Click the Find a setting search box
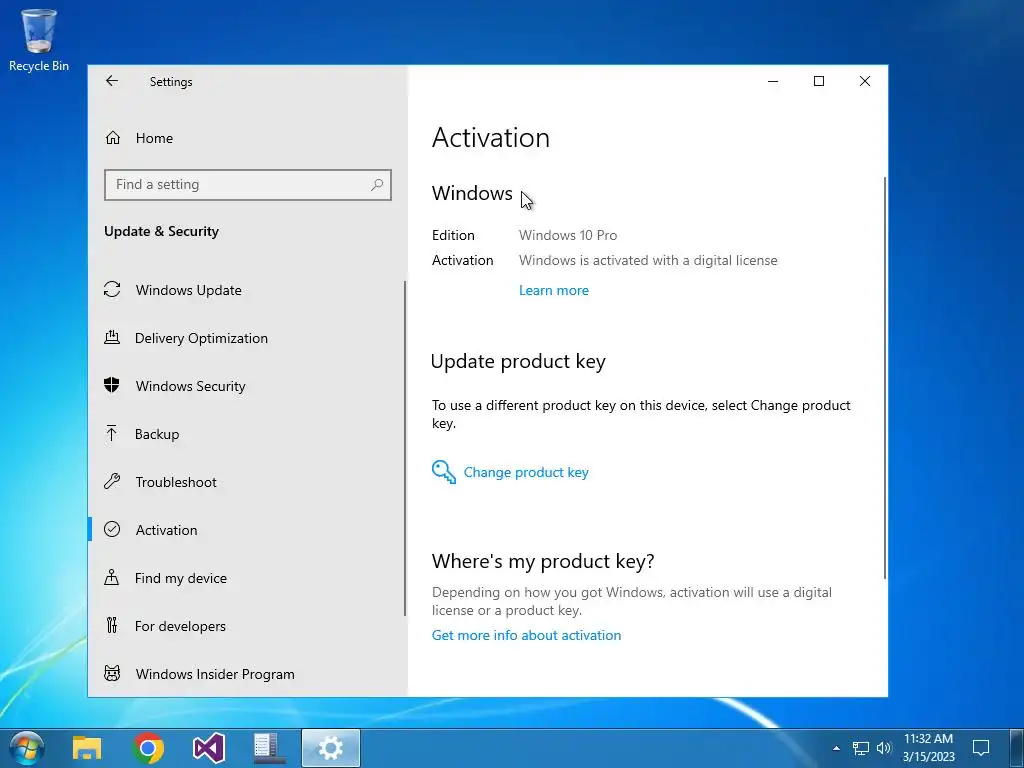Screen dimensions: 1024x768 (248, 185)
